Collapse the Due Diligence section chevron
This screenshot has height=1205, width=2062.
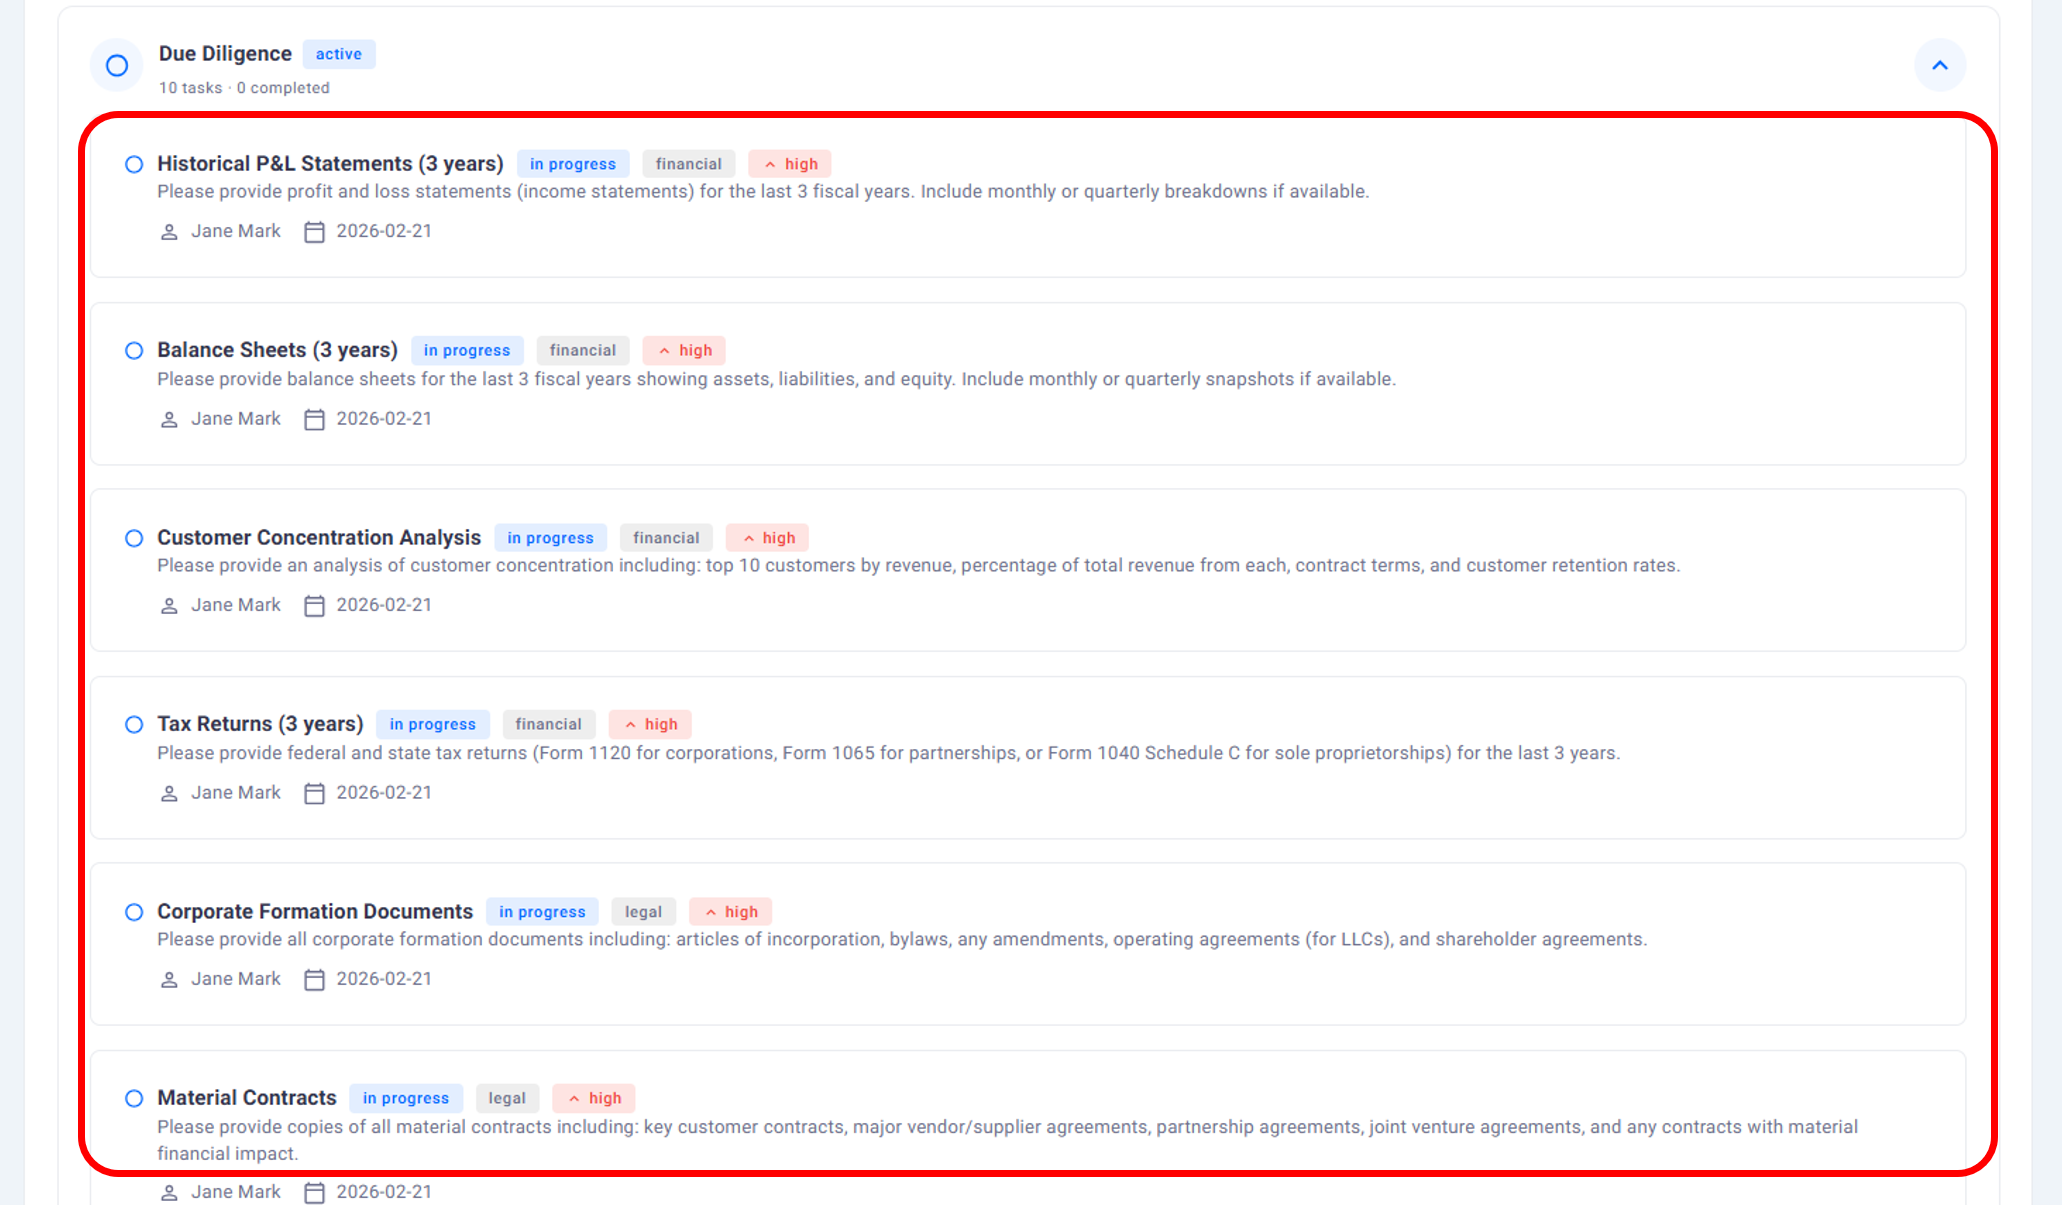1939,66
